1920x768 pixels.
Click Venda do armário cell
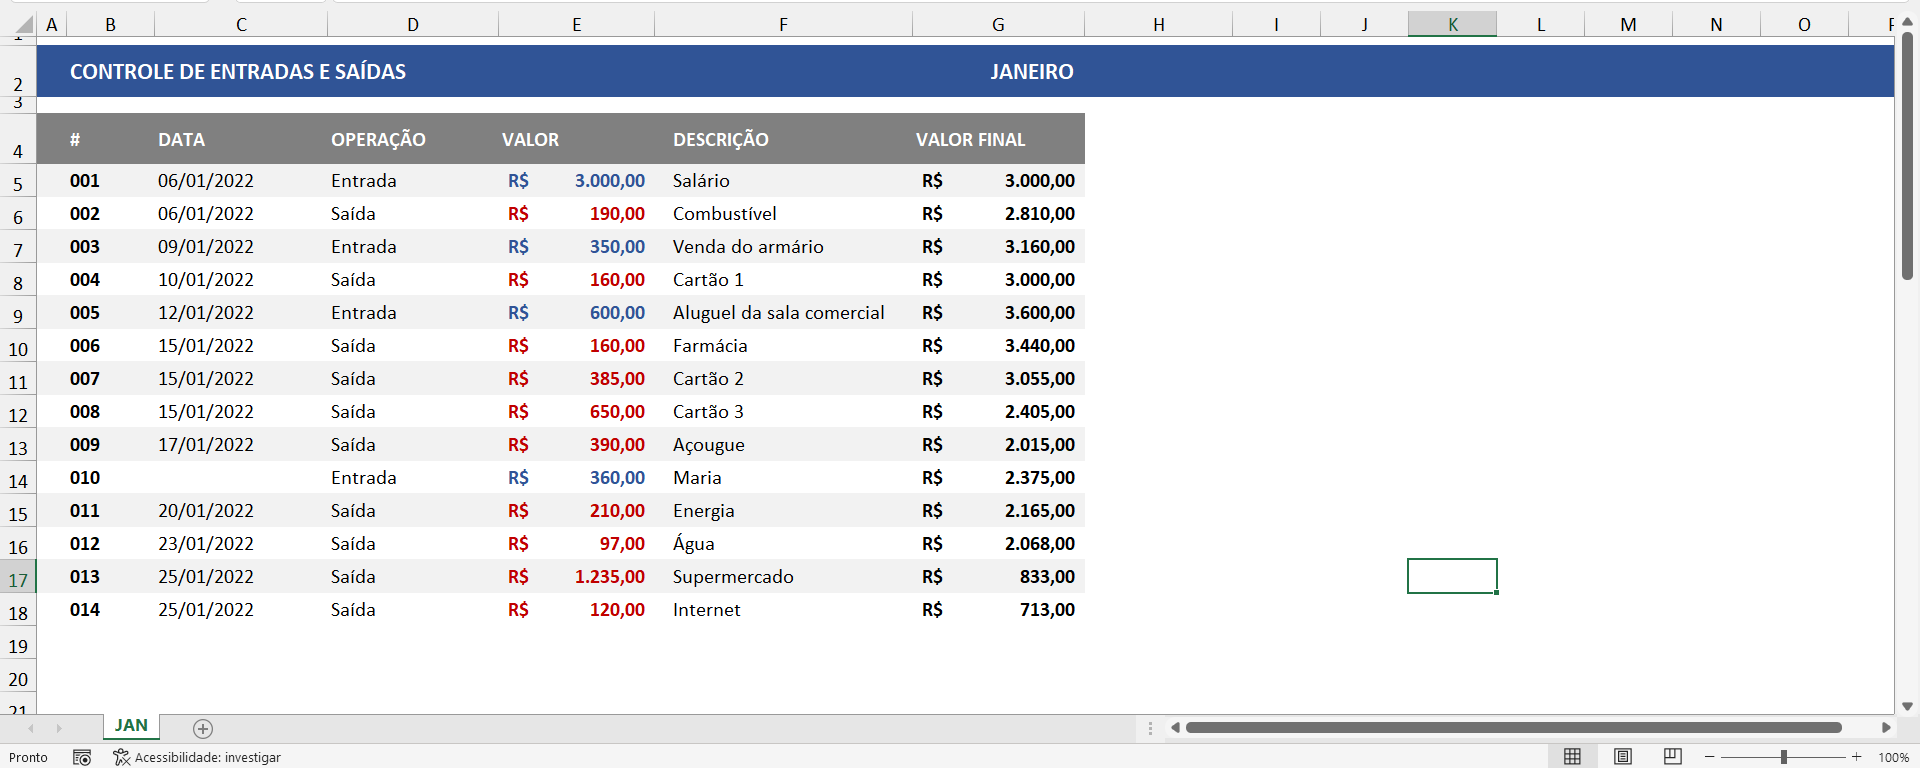pos(783,246)
